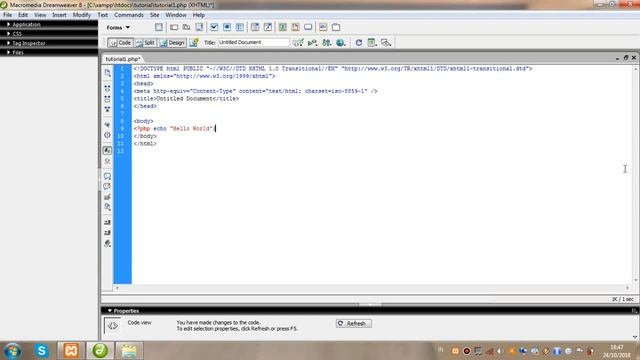Screen dimensions: 640x360
Task: Insert a Form from the Forms bar
Action: (x=159, y=27)
